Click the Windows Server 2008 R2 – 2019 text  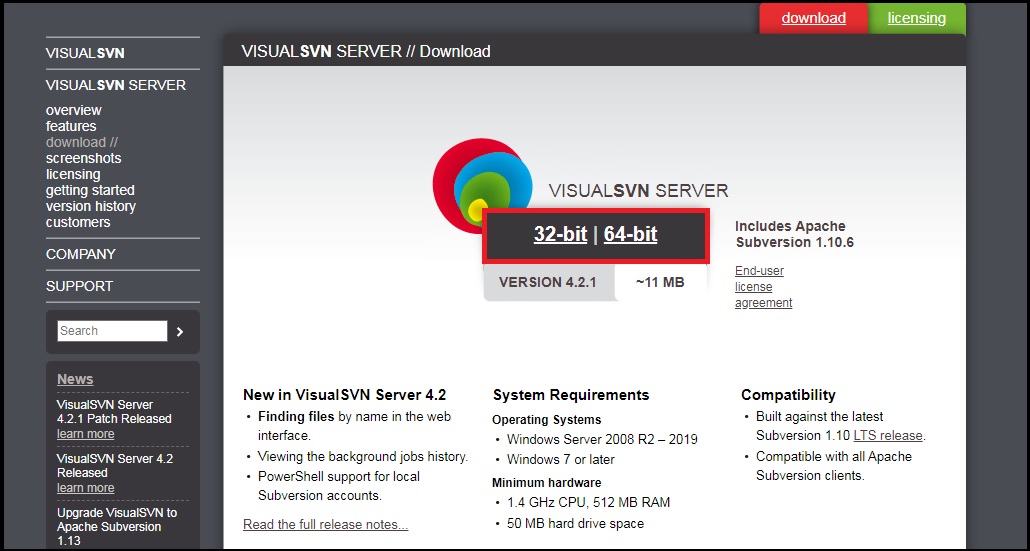[x=602, y=439]
